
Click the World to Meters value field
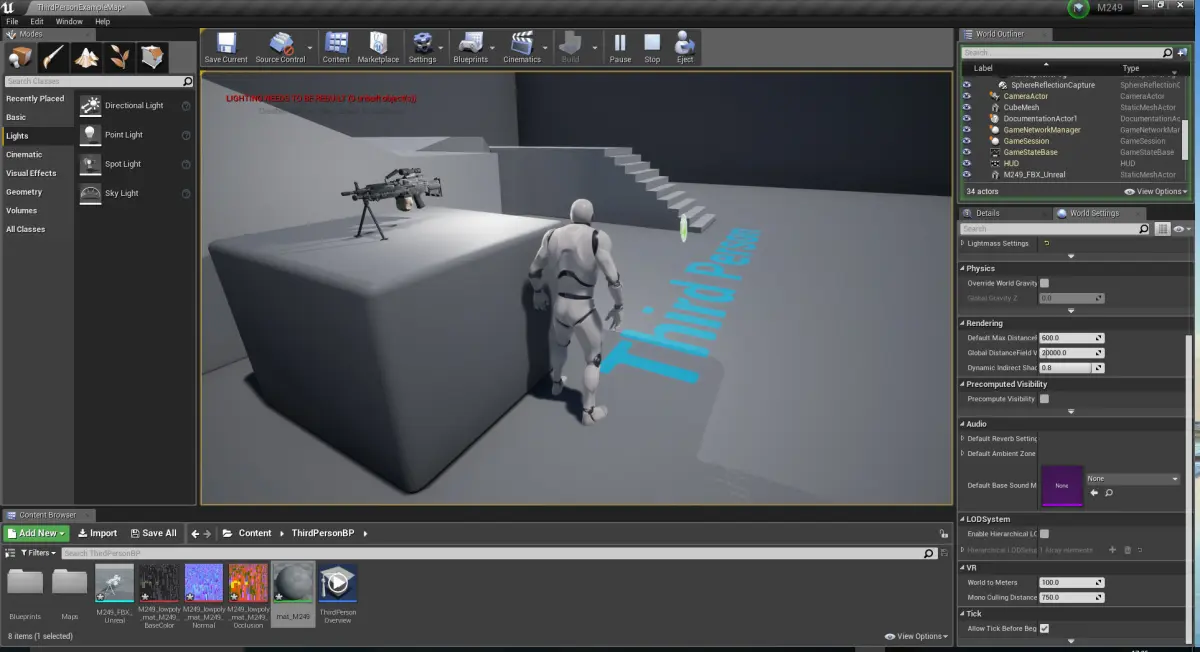click(1071, 582)
